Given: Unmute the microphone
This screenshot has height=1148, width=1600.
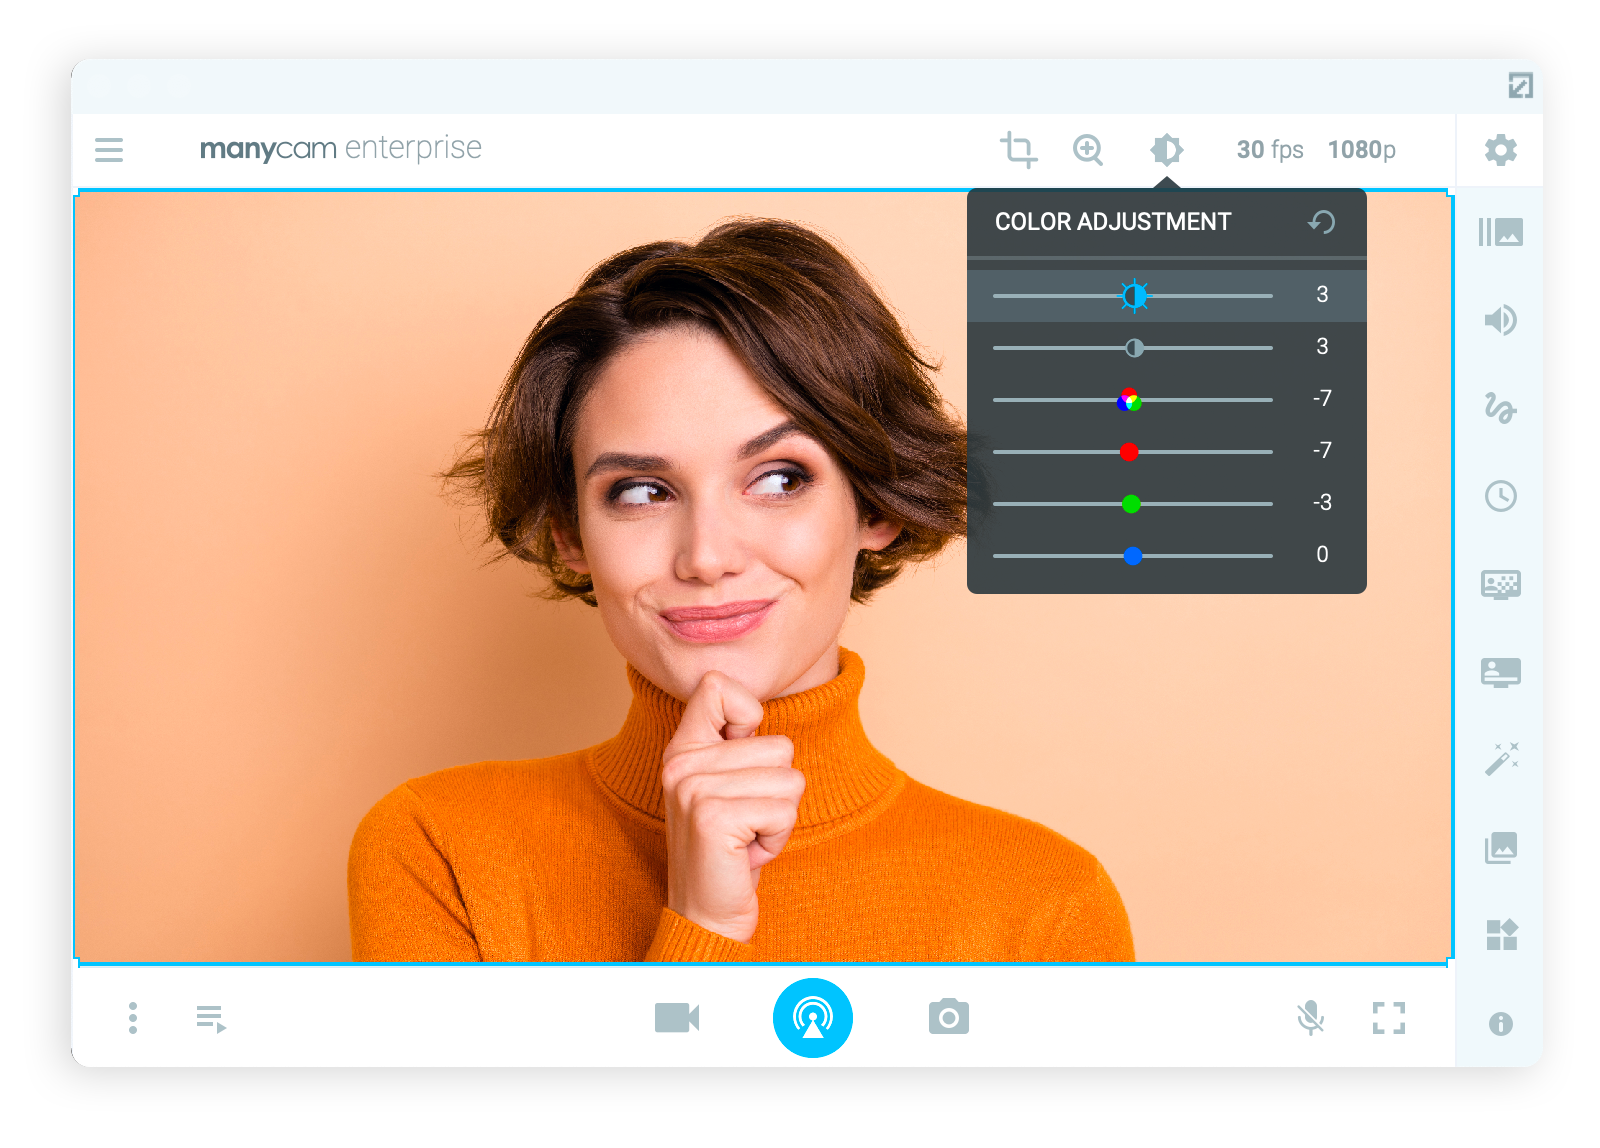Looking at the screenshot, I should [1310, 1017].
